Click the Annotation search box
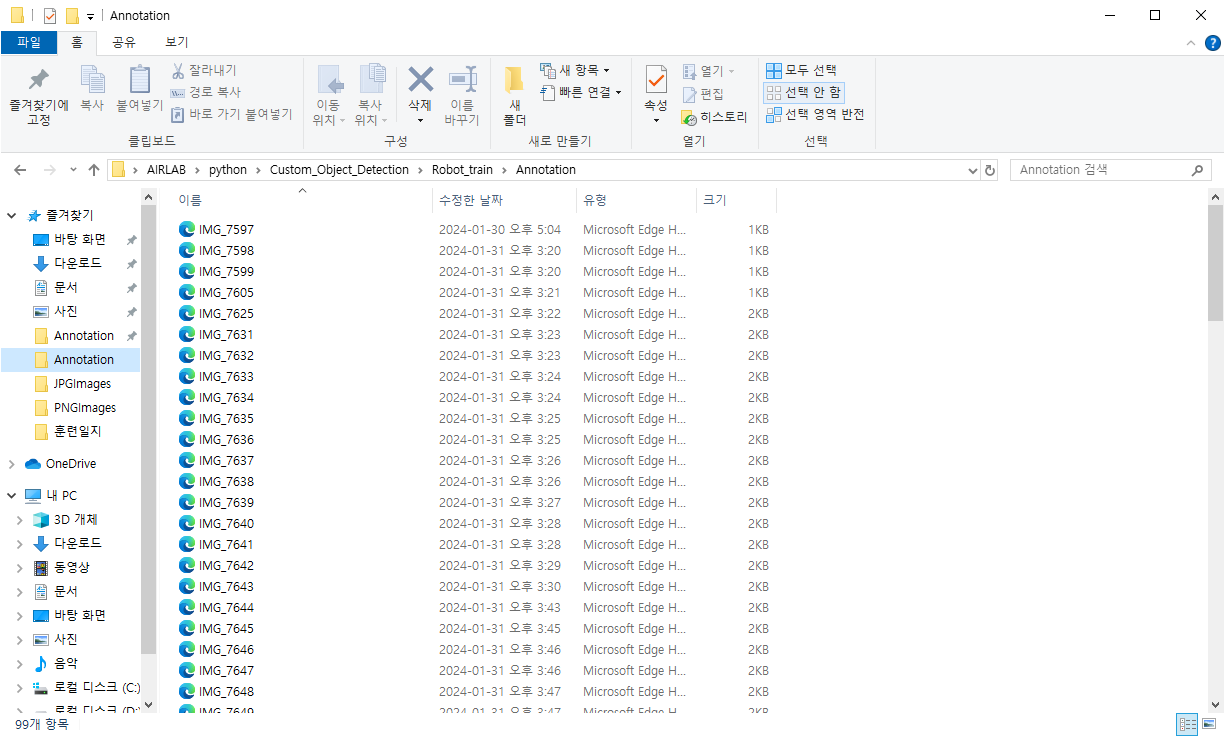This screenshot has height=737, width=1225. point(1100,170)
